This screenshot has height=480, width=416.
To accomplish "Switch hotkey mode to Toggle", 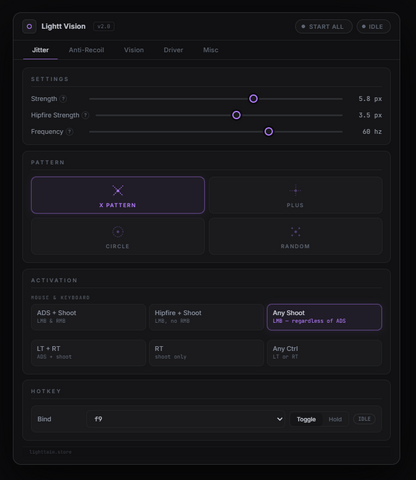I will point(306,419).
